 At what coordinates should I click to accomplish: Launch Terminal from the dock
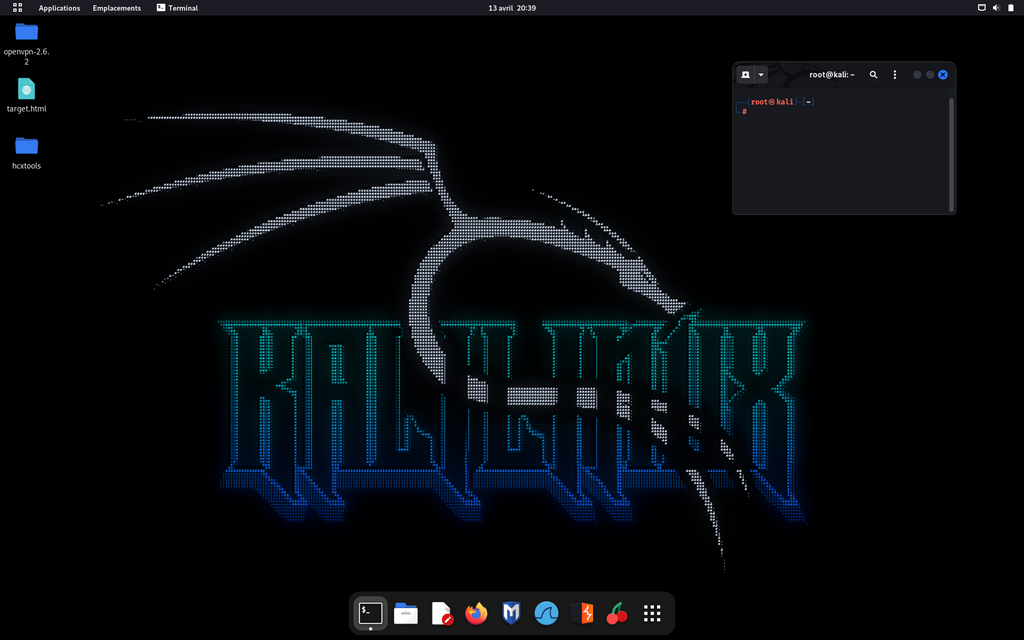coord(370,613)
